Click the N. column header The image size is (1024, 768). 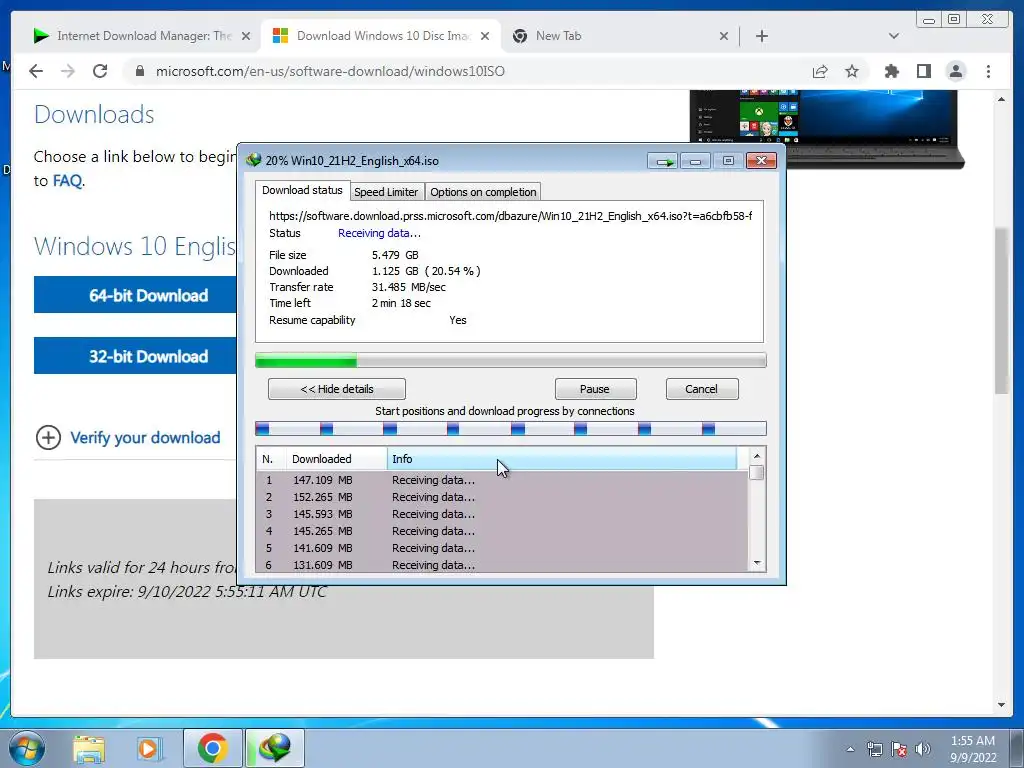[271, 459]
